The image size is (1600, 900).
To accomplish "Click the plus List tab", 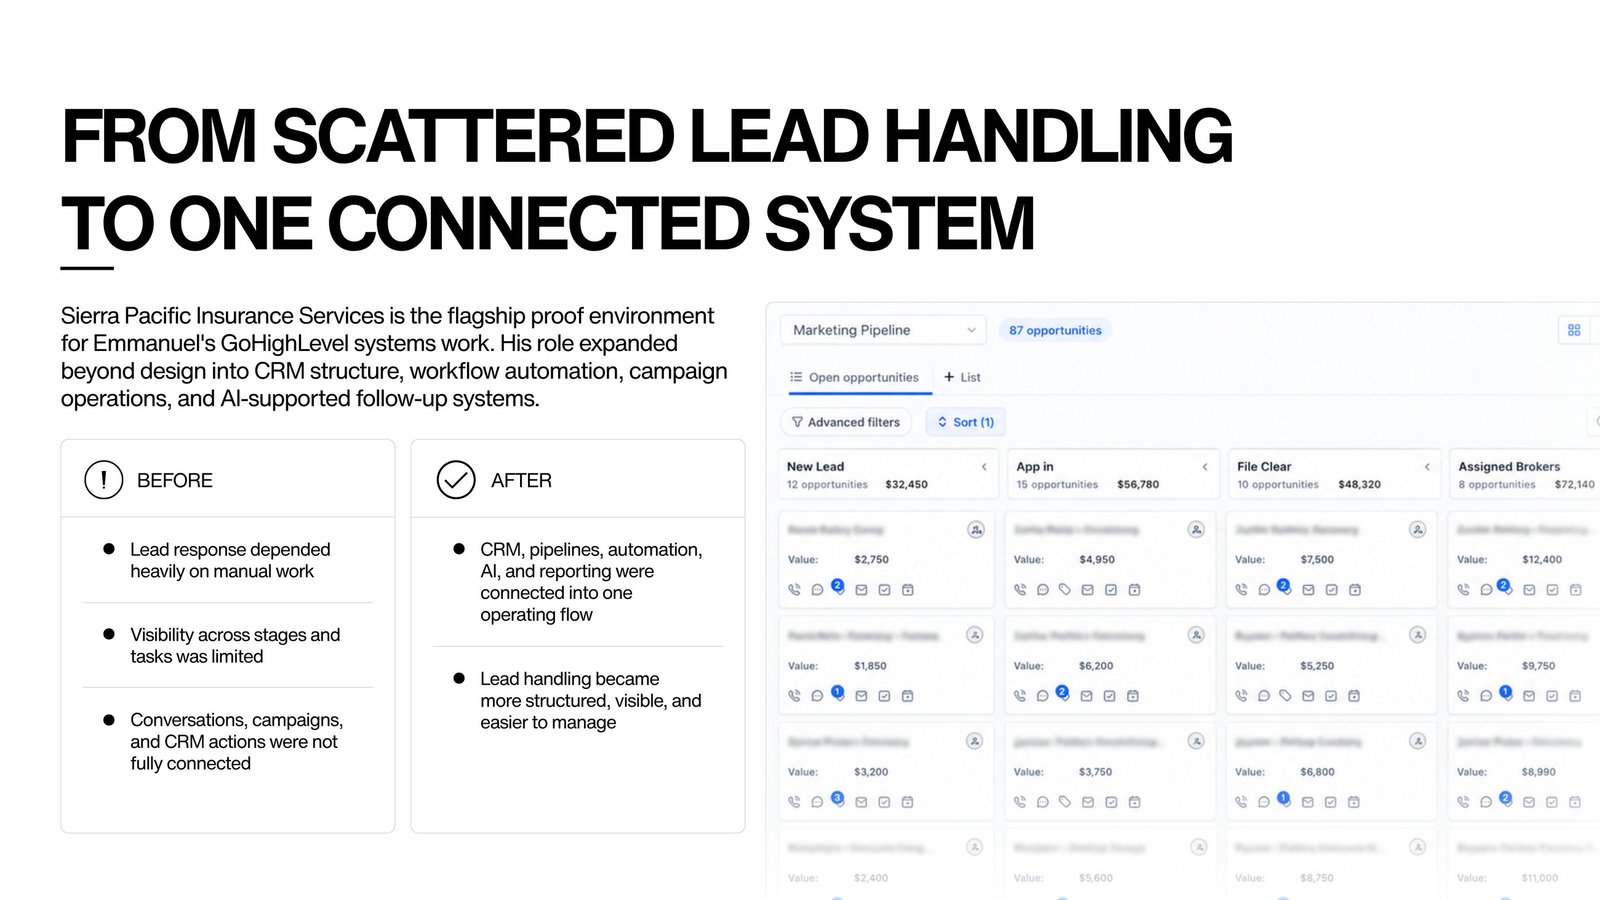I will (962, 377).
